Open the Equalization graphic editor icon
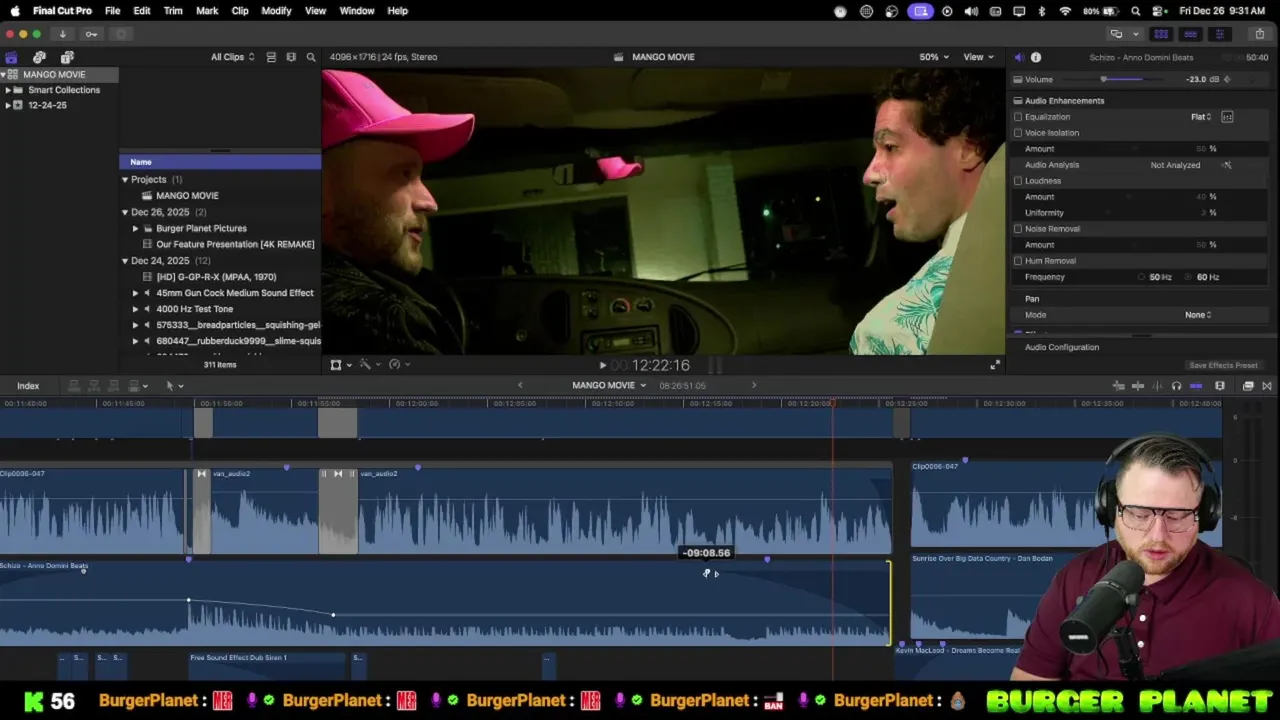 click(x=1227, y=117)
